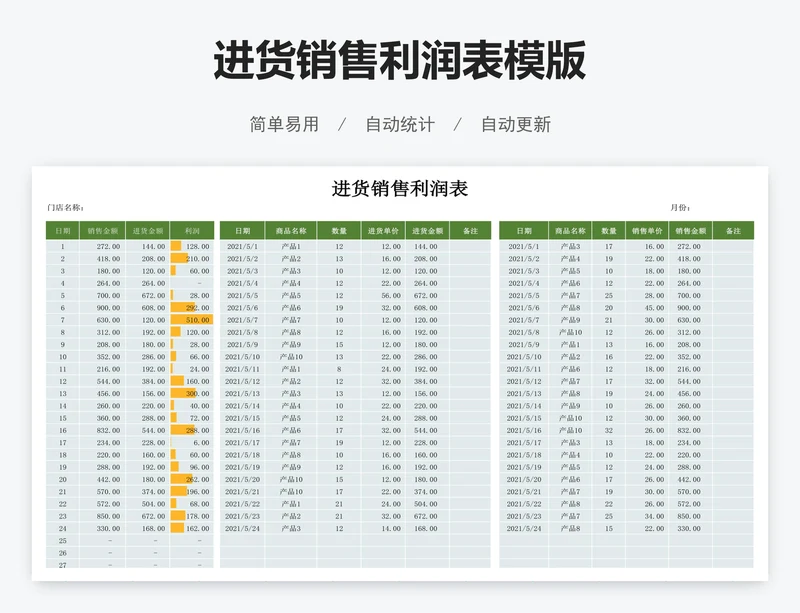Click quantity 8 in the 2021/5/11 purchase row

tap(339, 369)
